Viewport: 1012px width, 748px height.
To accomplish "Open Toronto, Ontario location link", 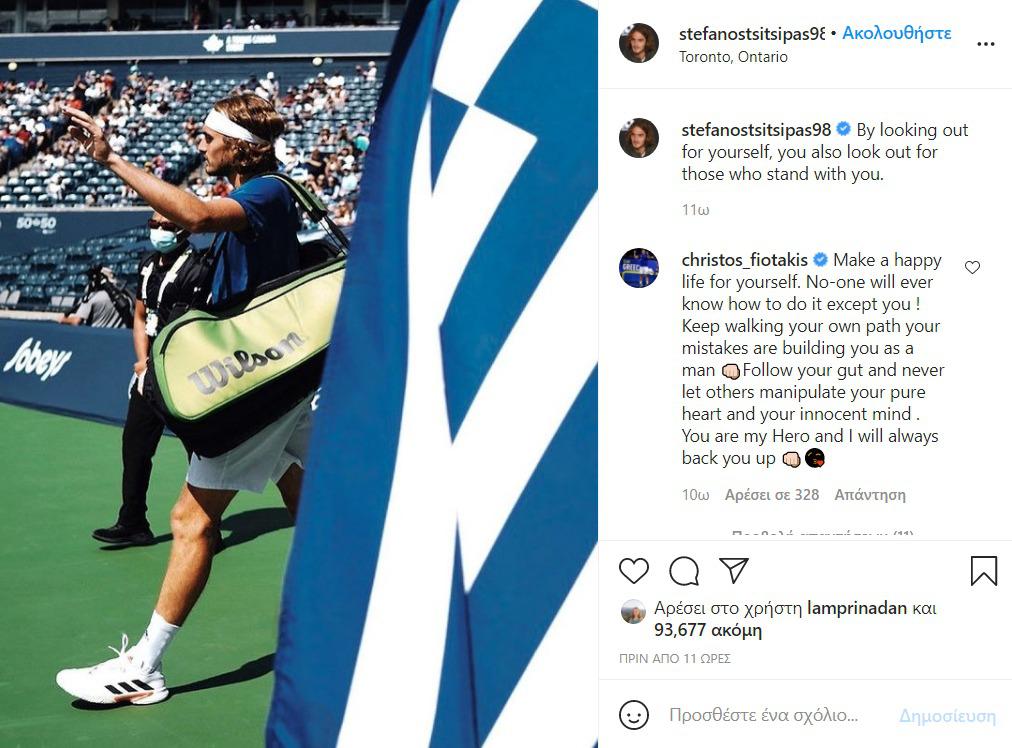I will [x=733, y=57].
